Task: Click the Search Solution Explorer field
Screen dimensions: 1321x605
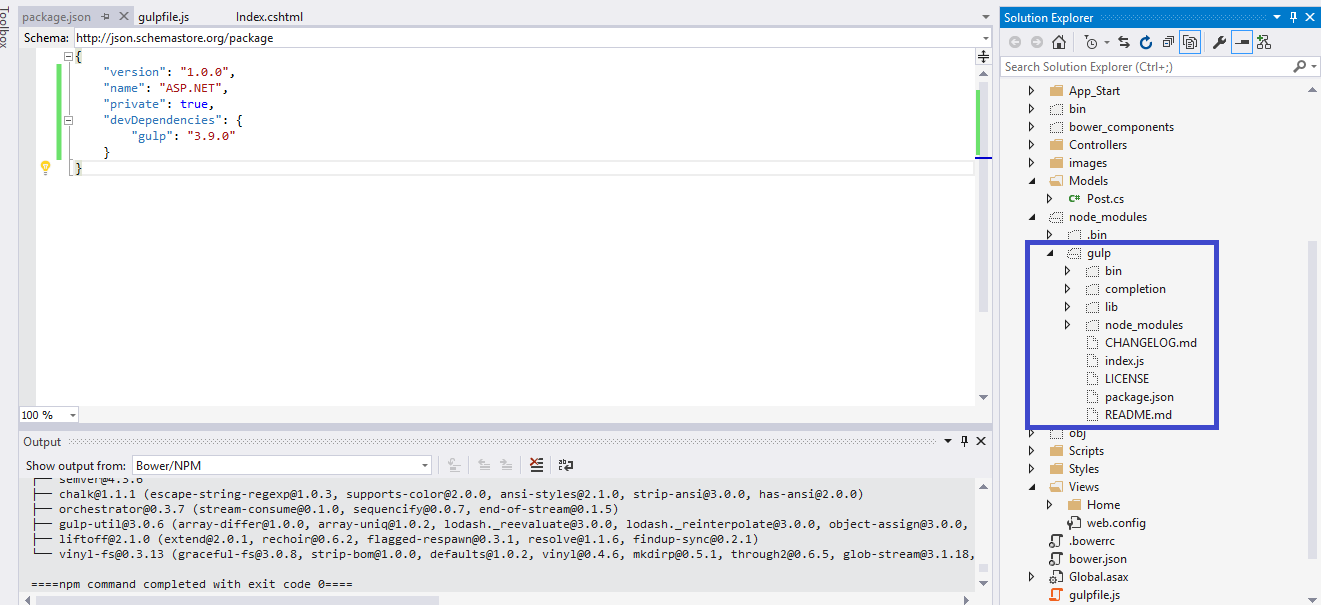Action: pyautogui.click(x=1145, y=67)
